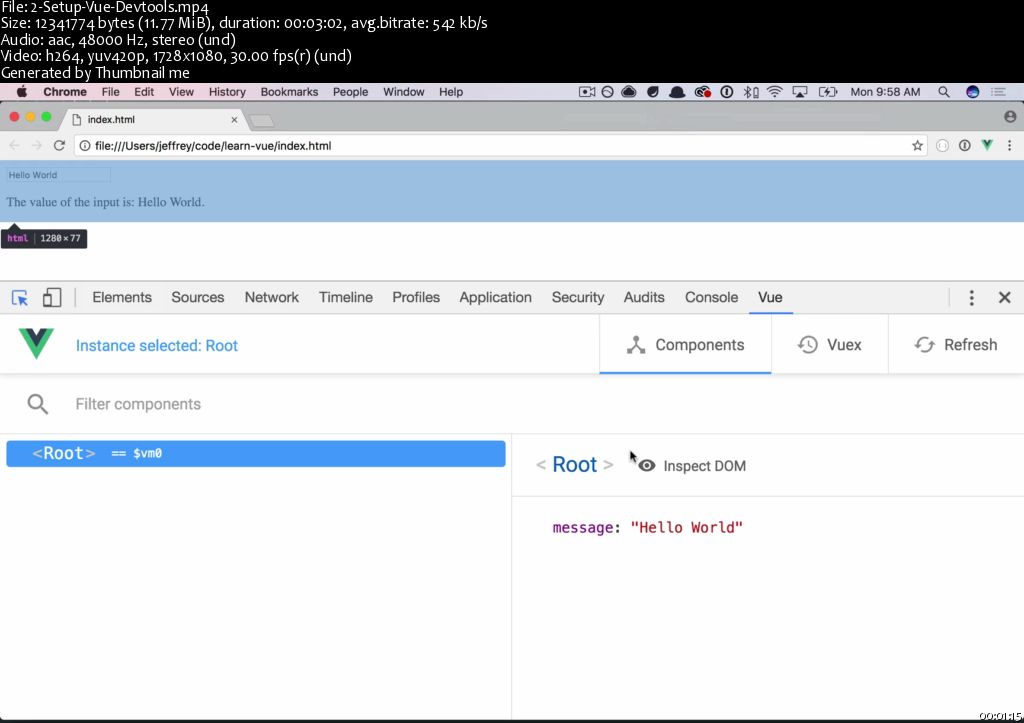Open the devtools customize three-dot menu
The height and width of the screenshot is (723, 1024).
click(971, 298)
